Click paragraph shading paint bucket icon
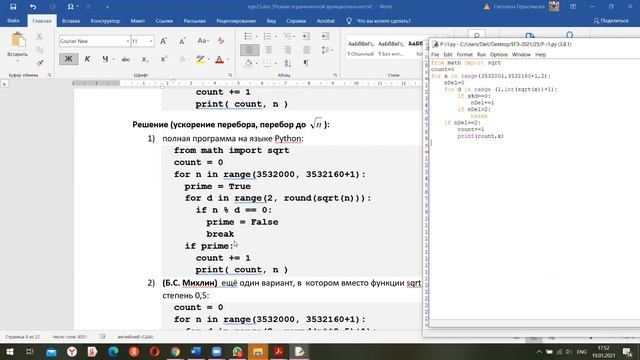Screen dimensions: 640x360 point(248,63)
